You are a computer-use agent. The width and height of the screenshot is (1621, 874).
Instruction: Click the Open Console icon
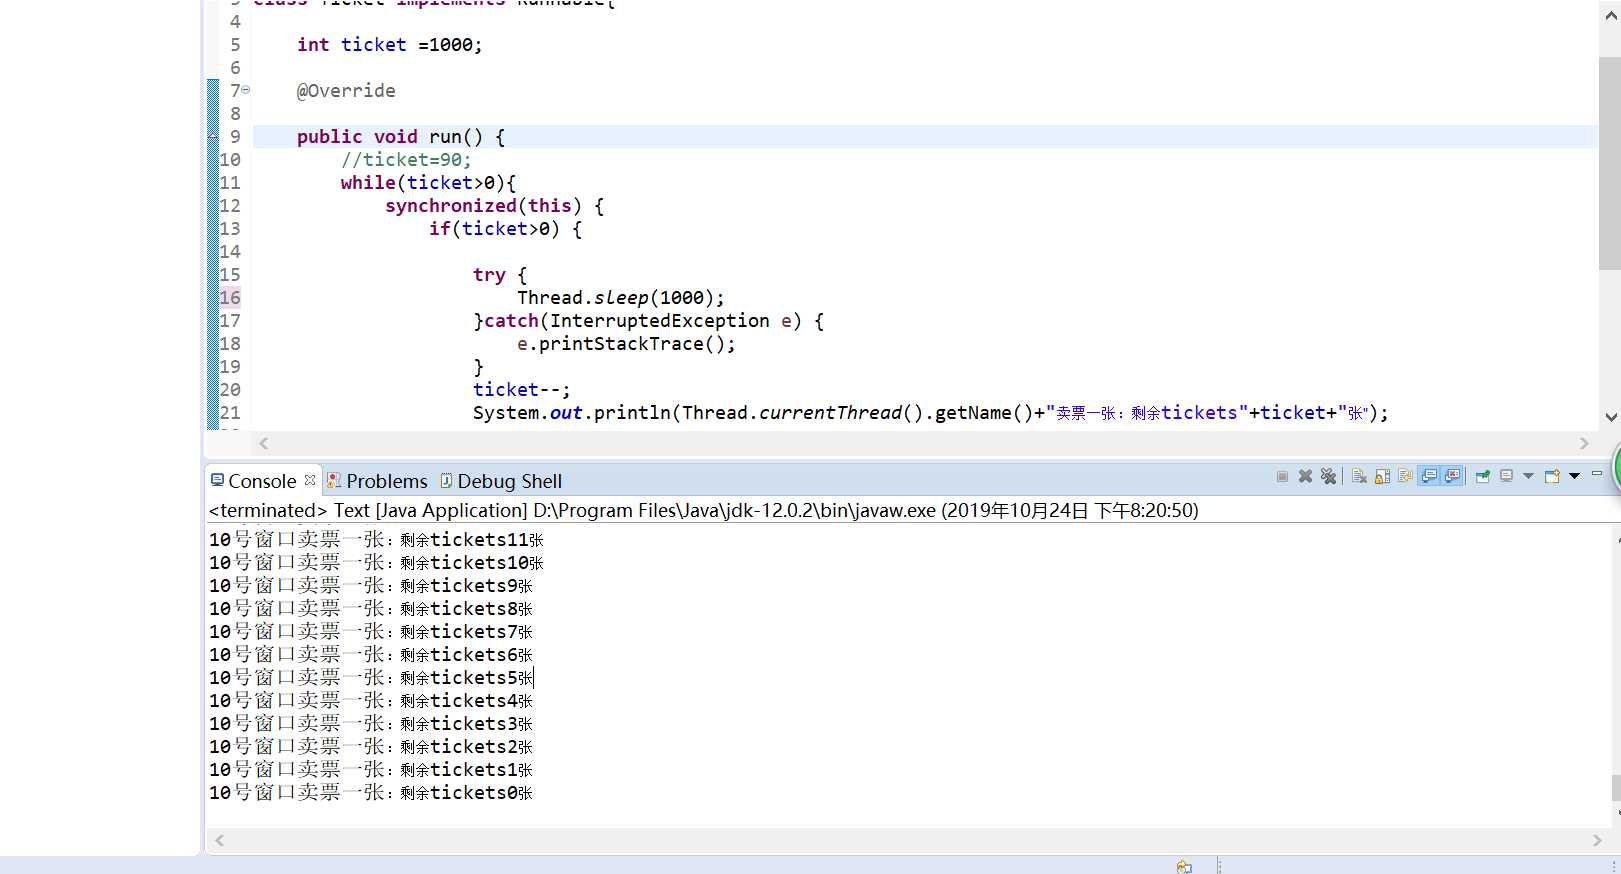[1552, 476]
